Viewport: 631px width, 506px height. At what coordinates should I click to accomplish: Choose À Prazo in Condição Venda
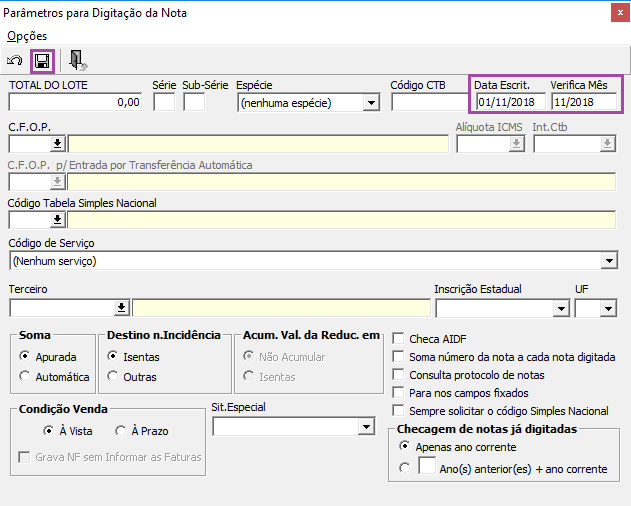pyautogui.click(x=122, y=431)
